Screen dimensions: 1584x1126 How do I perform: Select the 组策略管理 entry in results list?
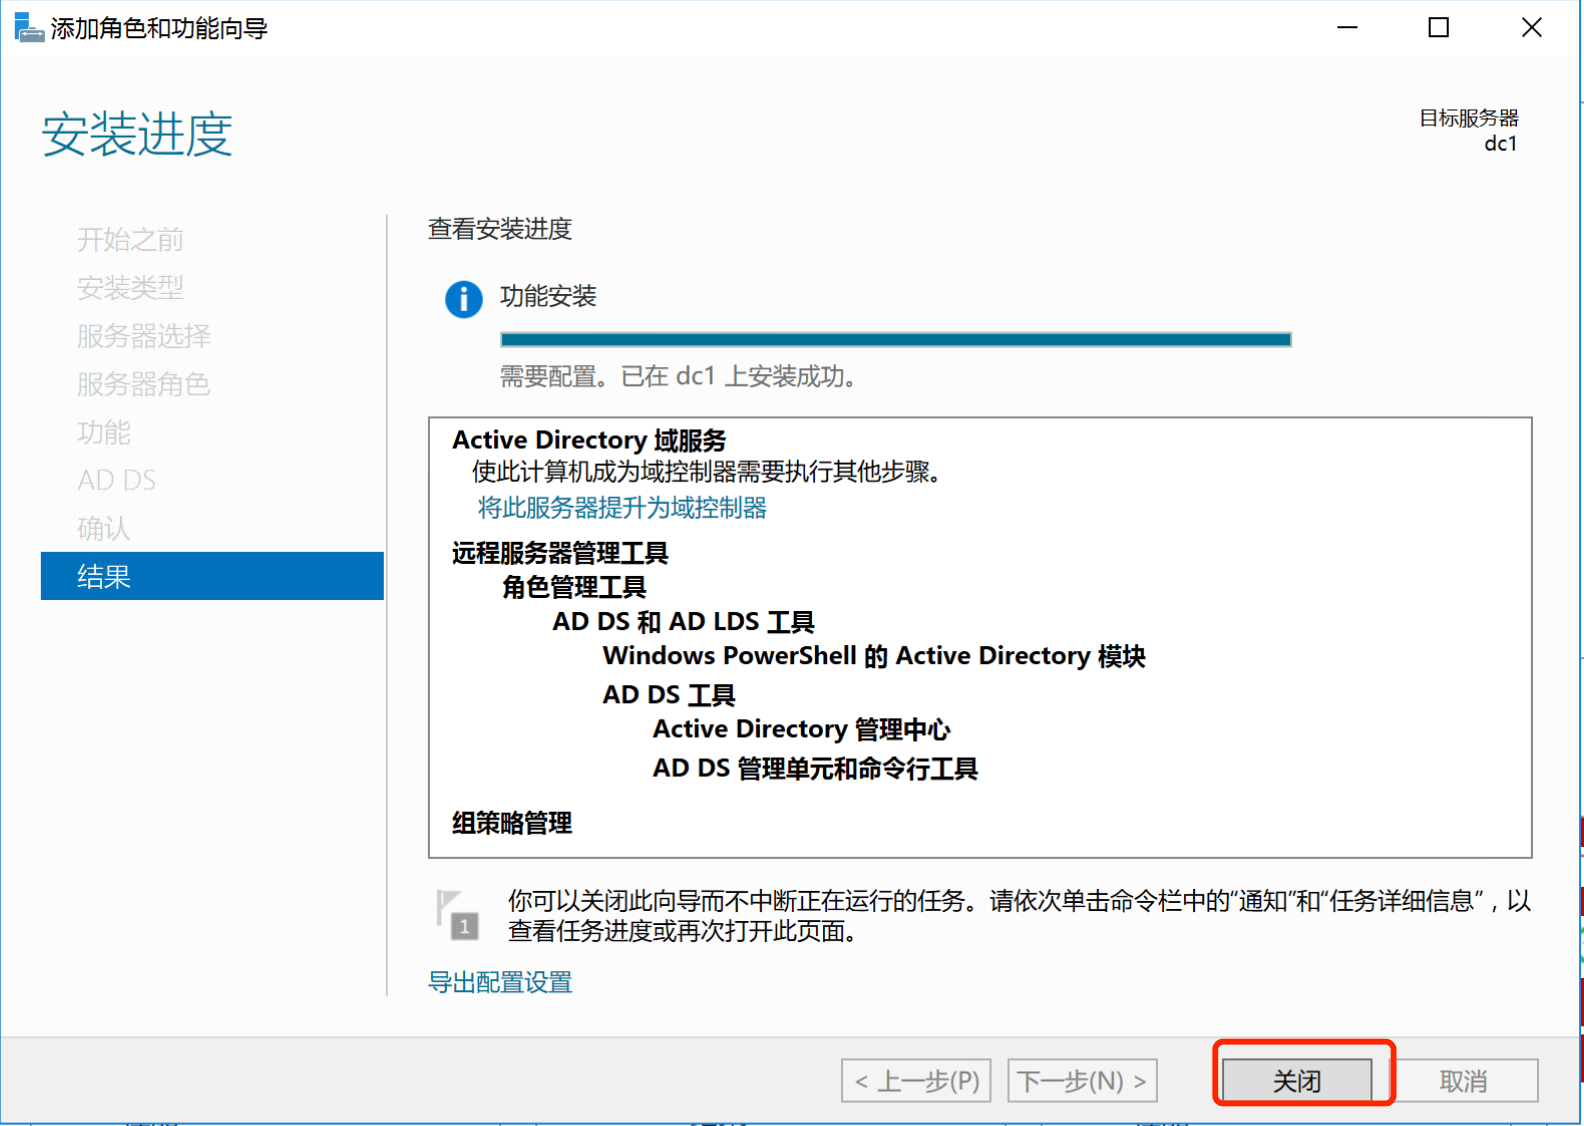click(512, 823)
